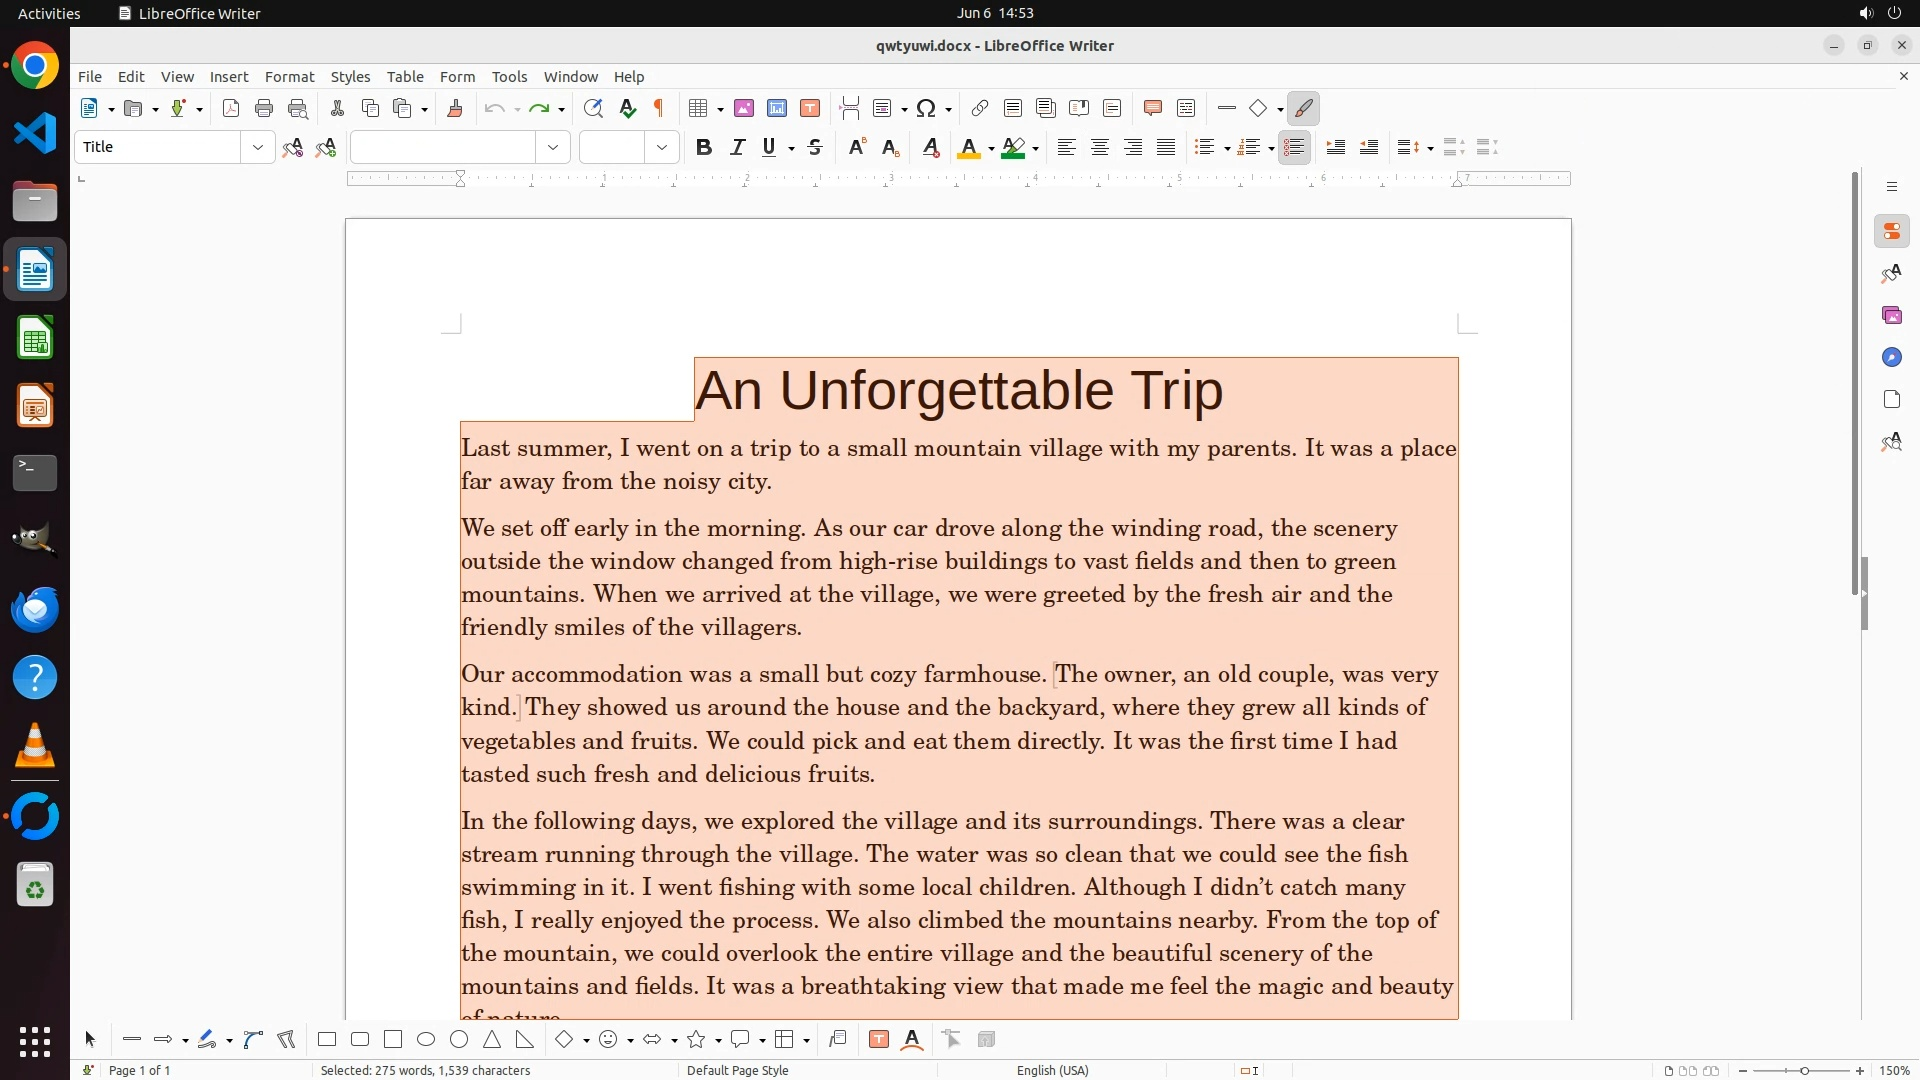Click English (USA) language in status bar
1920x1080 pixels.
tap(1052, 1070)
